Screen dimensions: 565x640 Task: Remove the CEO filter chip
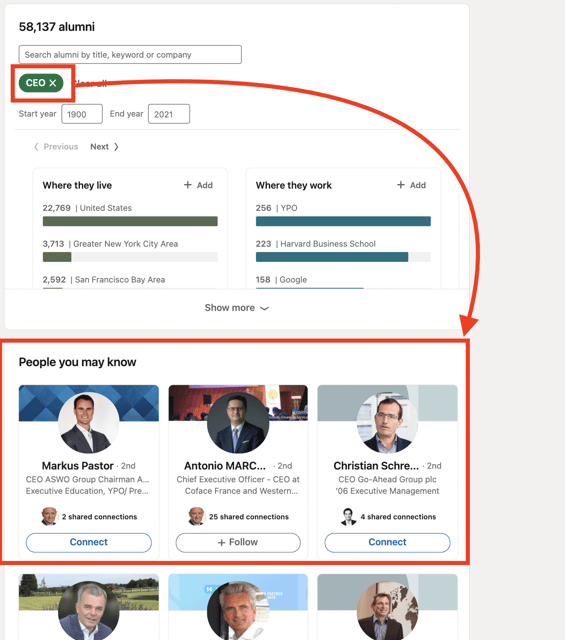[53, 83]
